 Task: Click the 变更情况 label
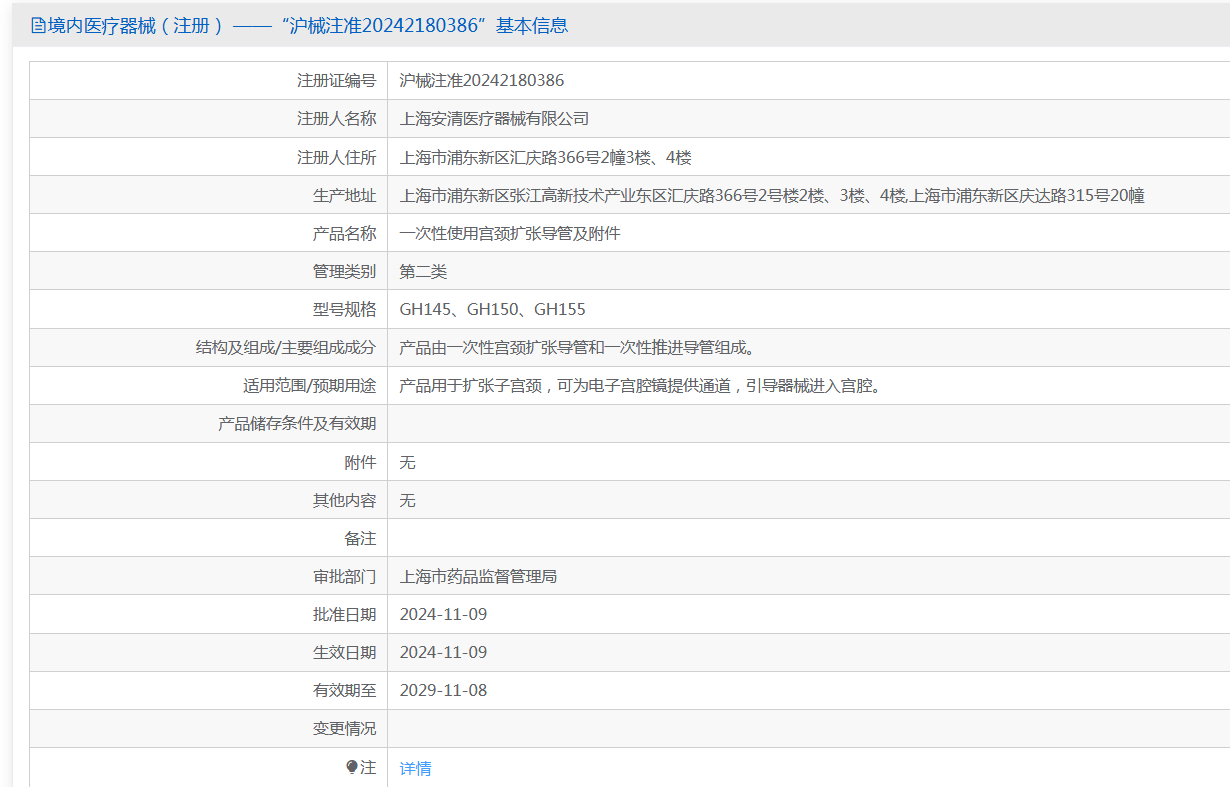[x=345, y=729]
